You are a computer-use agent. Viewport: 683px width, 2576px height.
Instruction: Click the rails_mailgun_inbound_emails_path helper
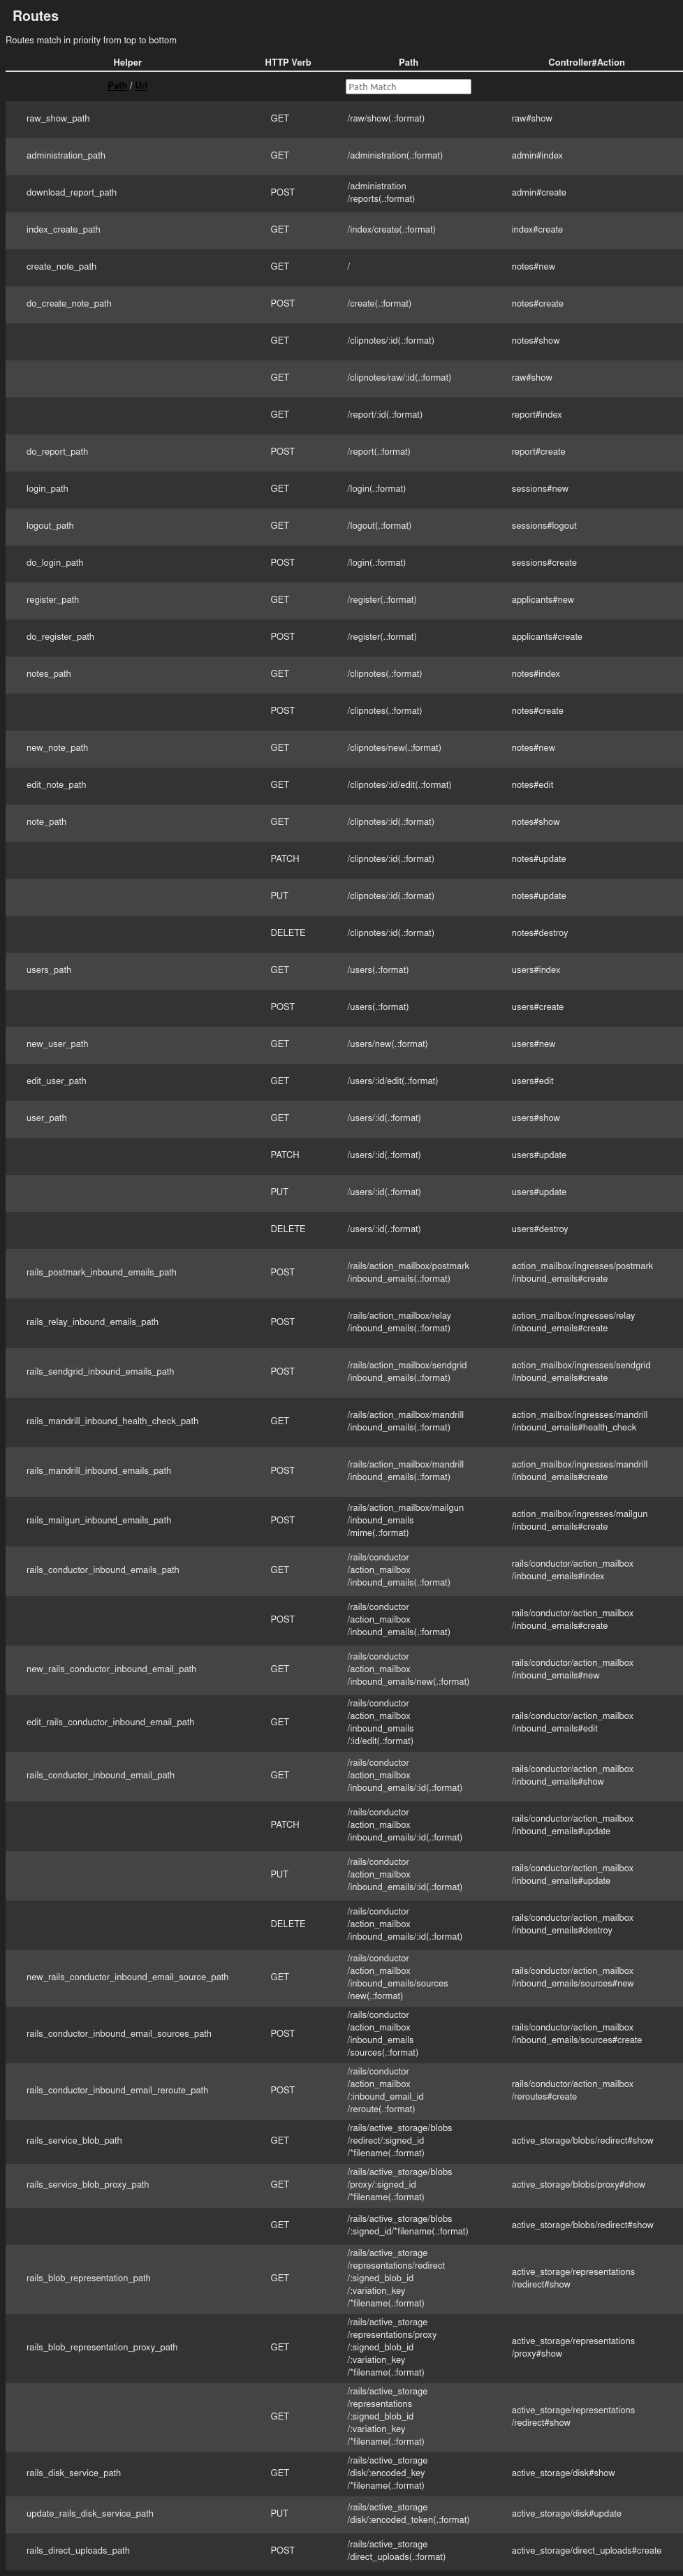99,1520
